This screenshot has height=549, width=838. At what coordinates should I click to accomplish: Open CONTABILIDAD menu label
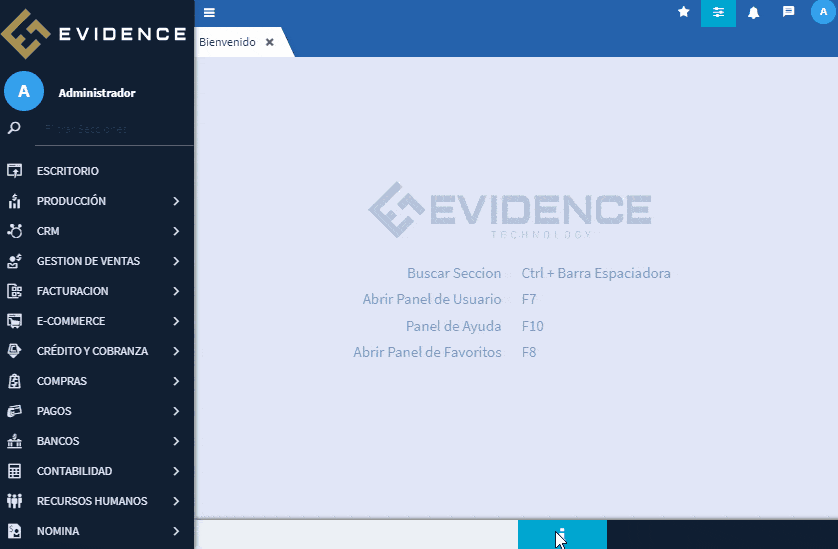pyautogui.click(x=75, y=471)
